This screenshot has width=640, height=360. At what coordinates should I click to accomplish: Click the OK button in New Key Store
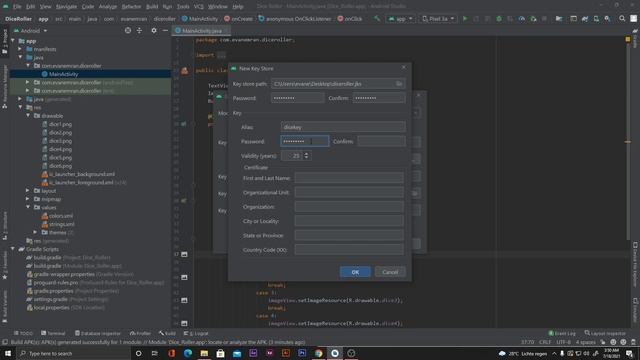355,272
